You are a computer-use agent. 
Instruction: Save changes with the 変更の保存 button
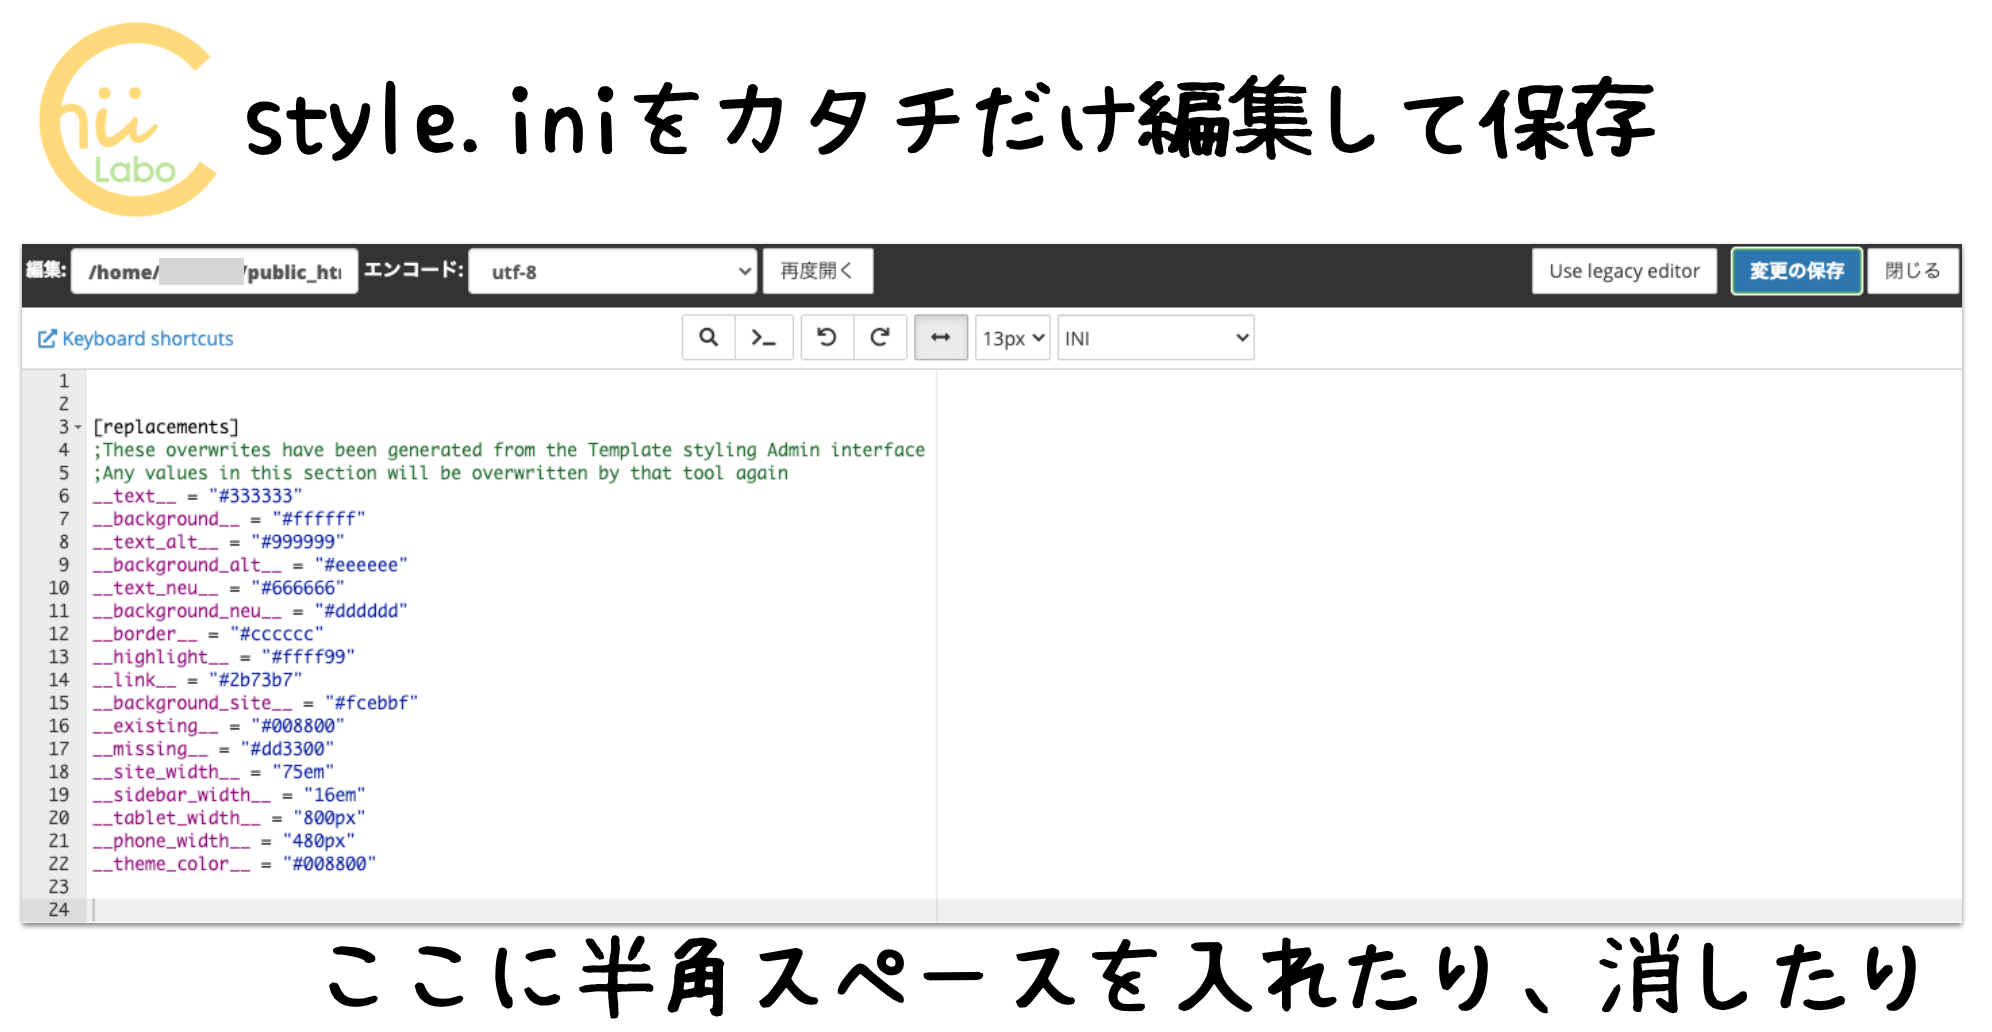(1795, 270)
